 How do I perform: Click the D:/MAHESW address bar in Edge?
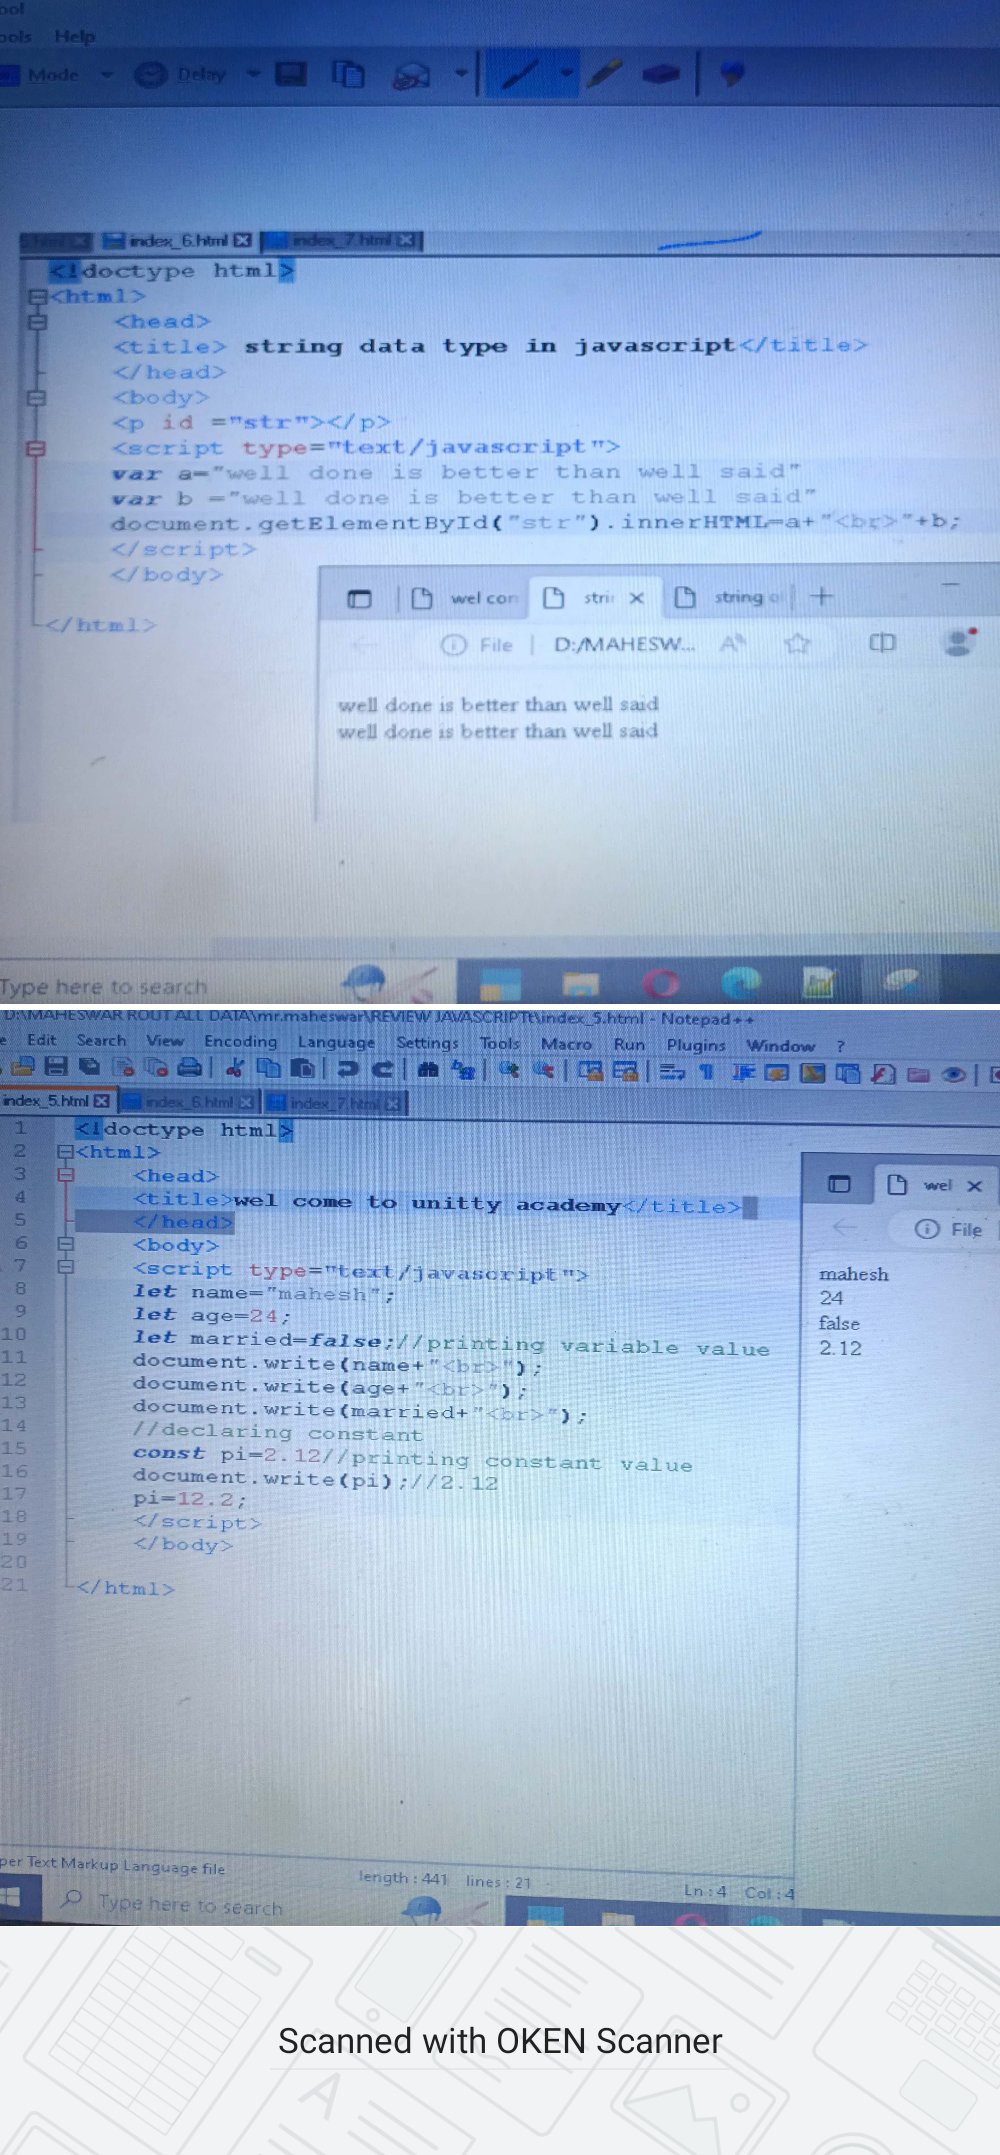(623, 644)
